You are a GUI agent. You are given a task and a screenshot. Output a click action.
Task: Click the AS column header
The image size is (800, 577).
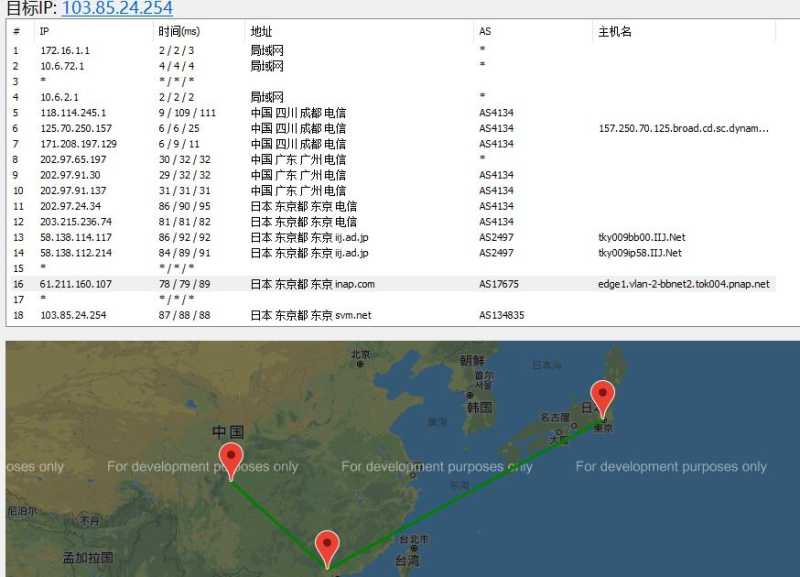point(485,31)
